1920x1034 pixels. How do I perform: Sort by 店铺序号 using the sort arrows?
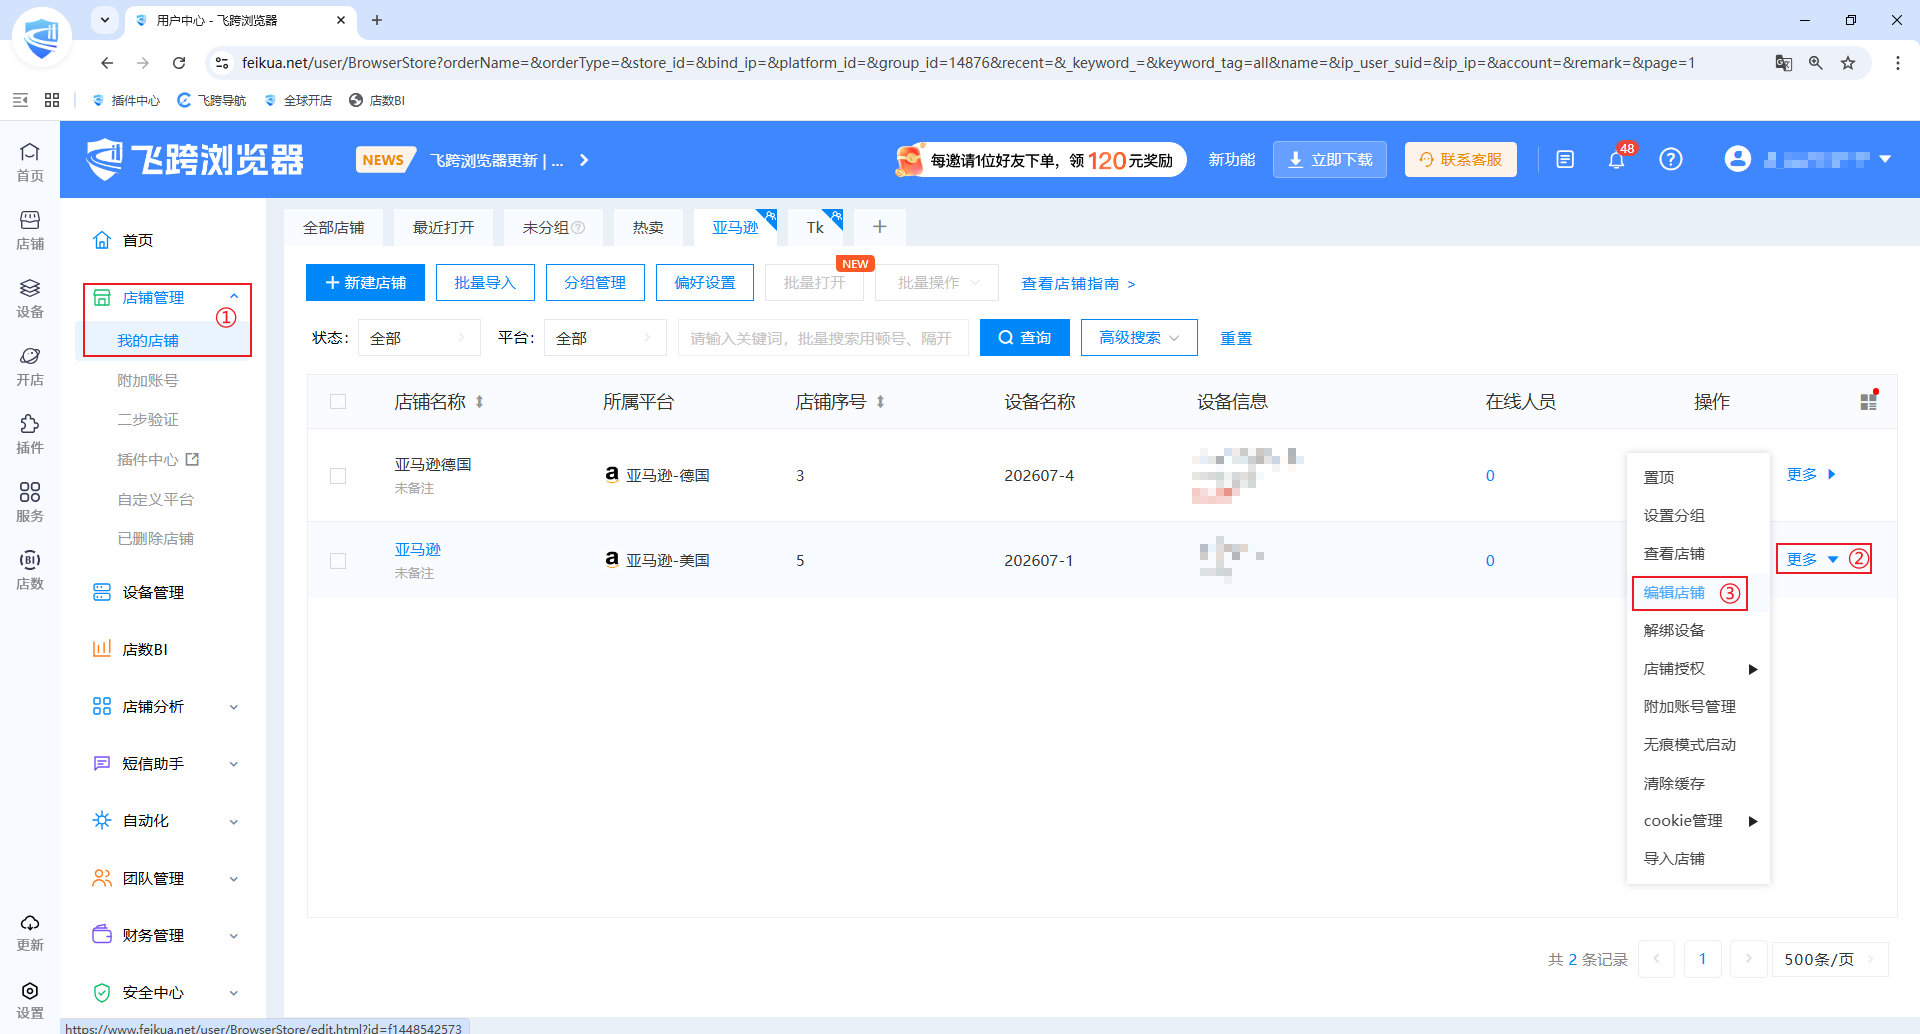(x=881, y=402)
